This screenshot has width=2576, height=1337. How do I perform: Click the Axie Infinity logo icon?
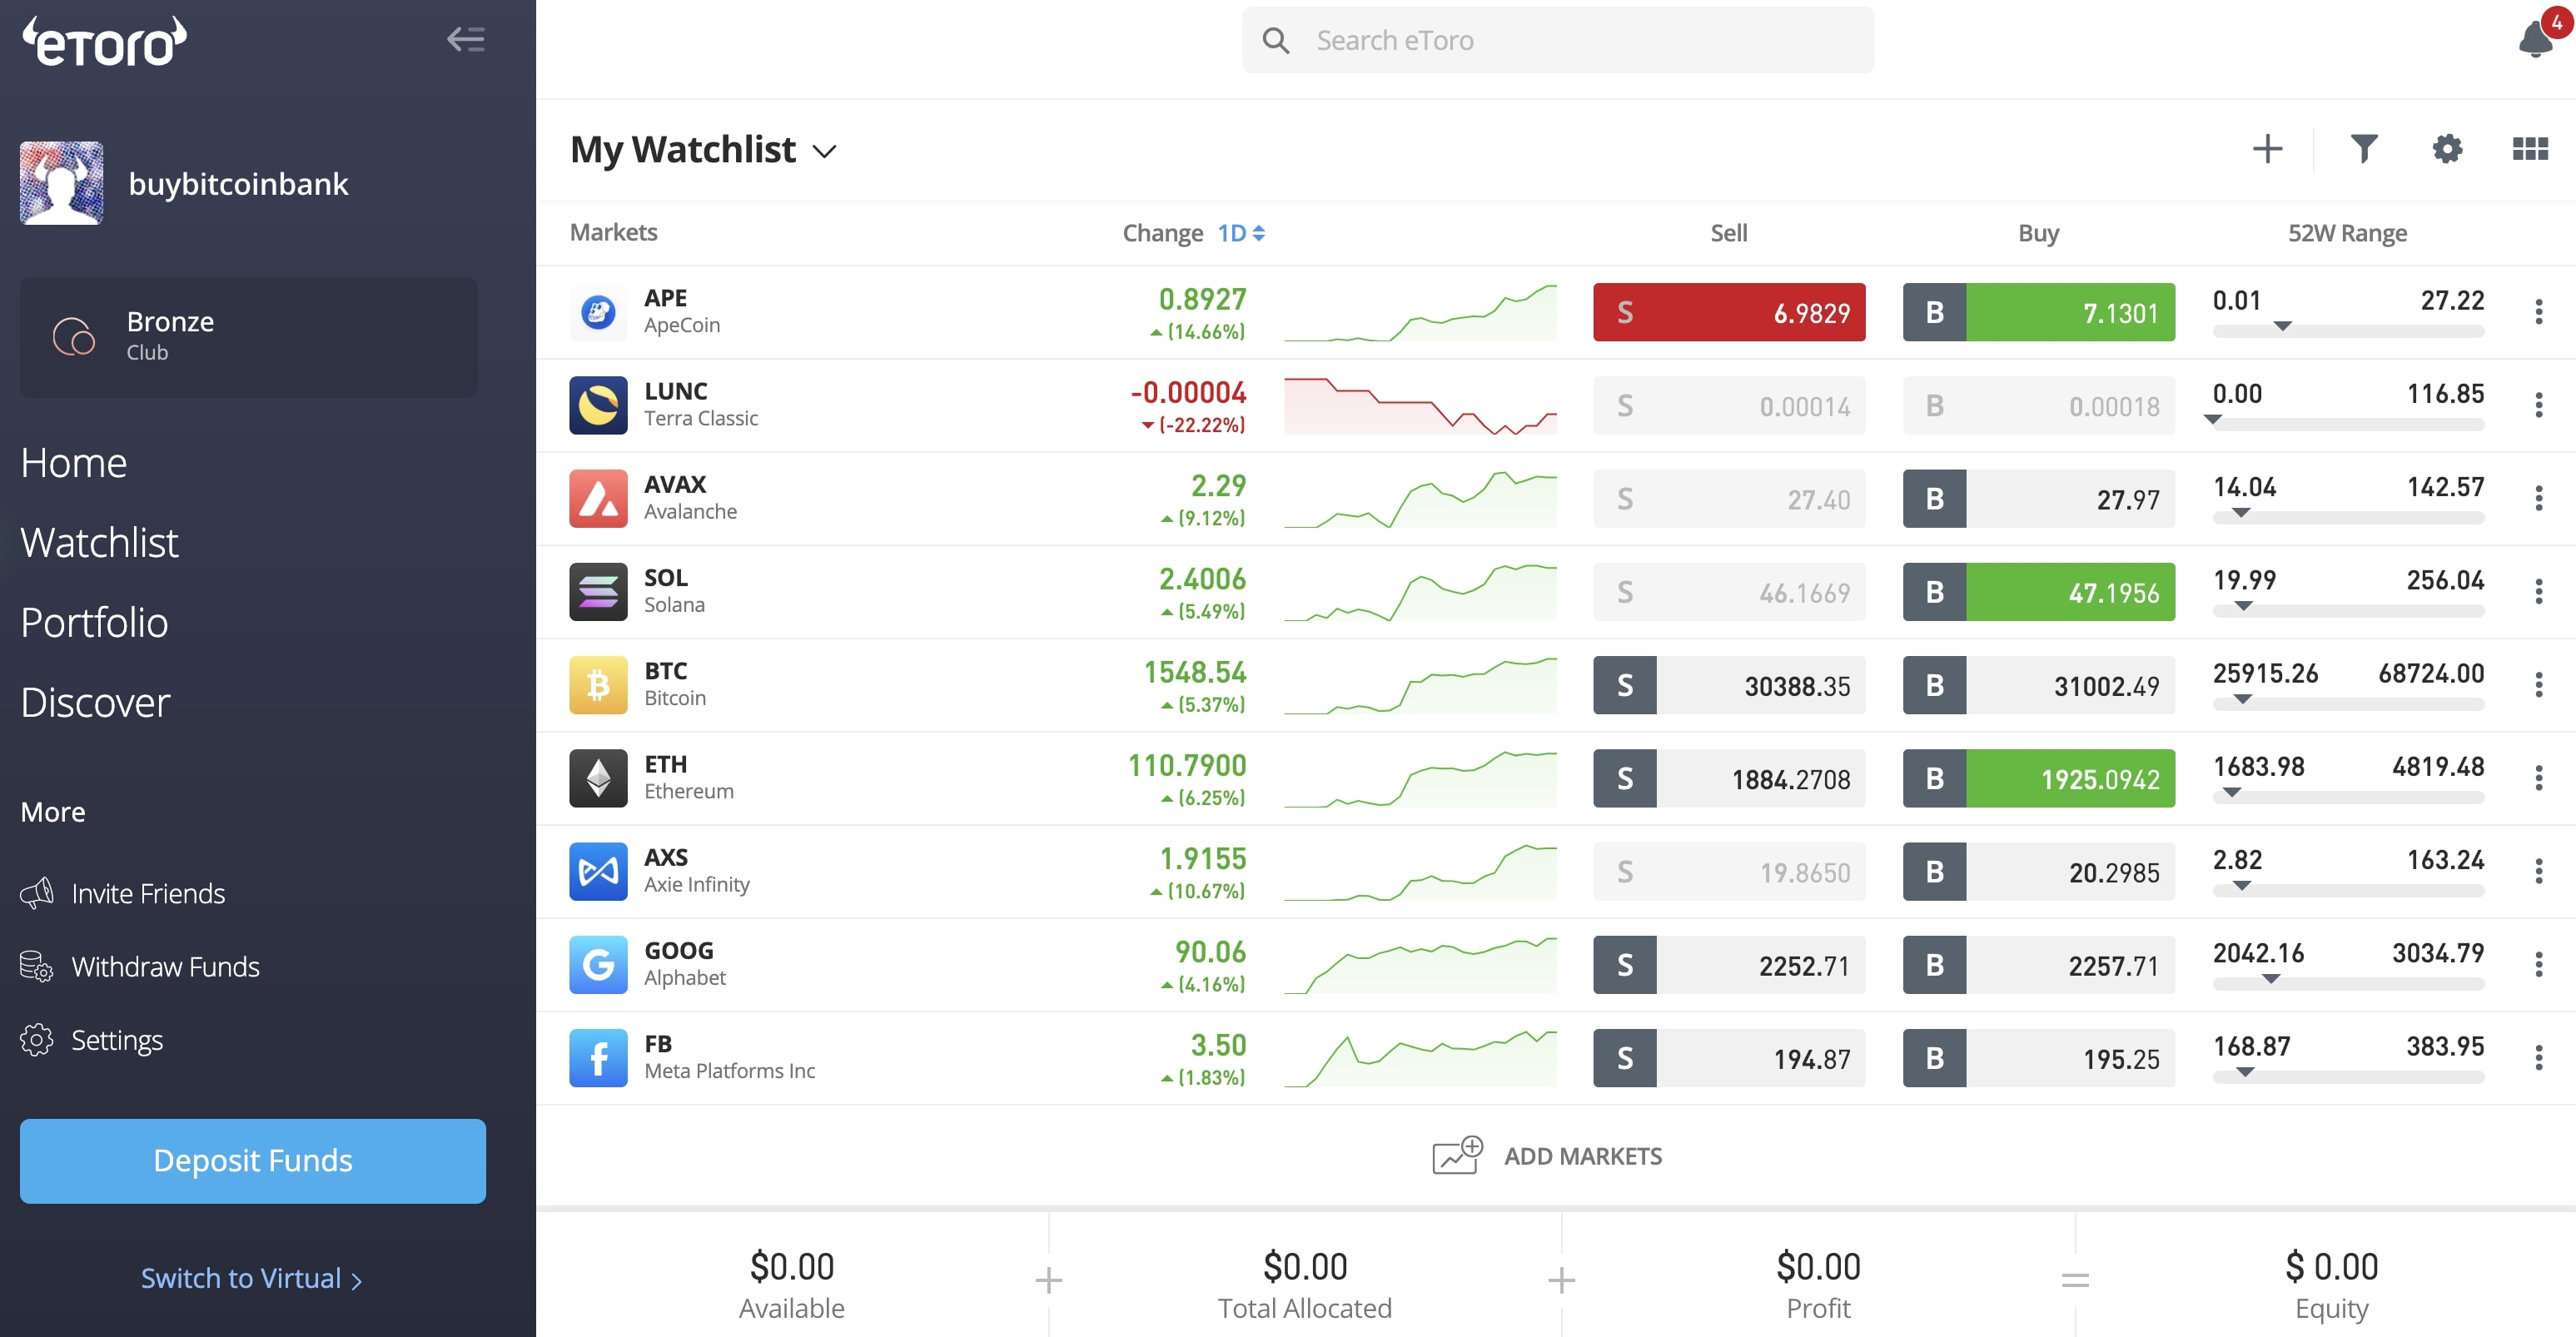tap(598, 871)
